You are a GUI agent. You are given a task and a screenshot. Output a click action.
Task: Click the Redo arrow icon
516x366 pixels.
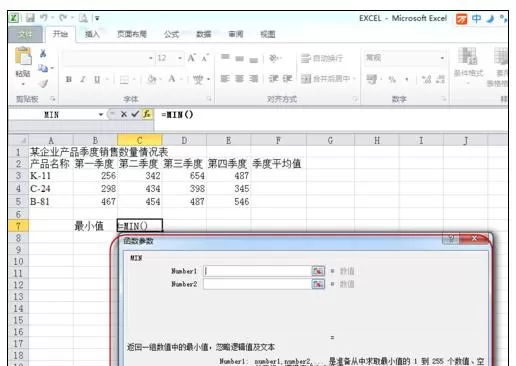click(63, 18)
